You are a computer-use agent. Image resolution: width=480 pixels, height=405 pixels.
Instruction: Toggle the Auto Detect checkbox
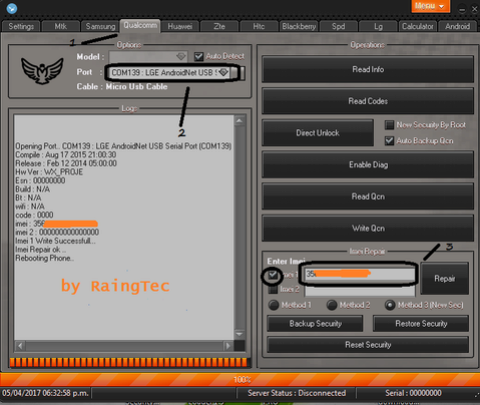point(199,56)
